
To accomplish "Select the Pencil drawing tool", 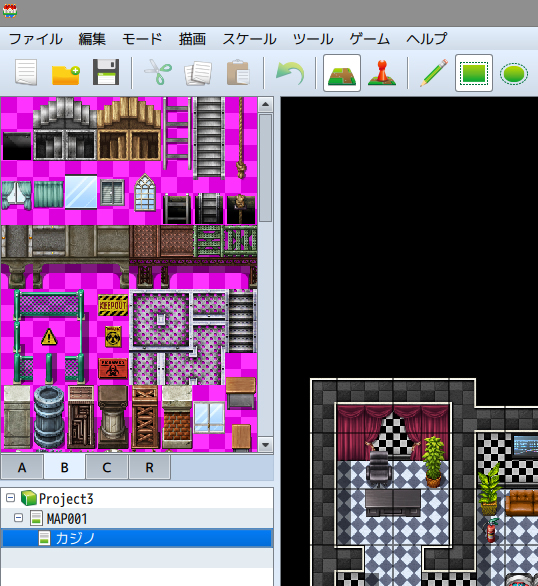I will [x=434, y=73].
